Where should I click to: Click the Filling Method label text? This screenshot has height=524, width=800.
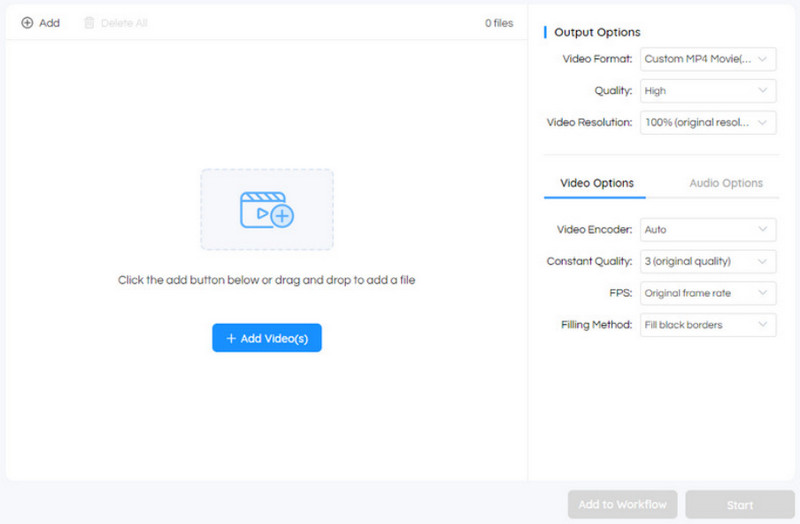click(x=597, y=325)
